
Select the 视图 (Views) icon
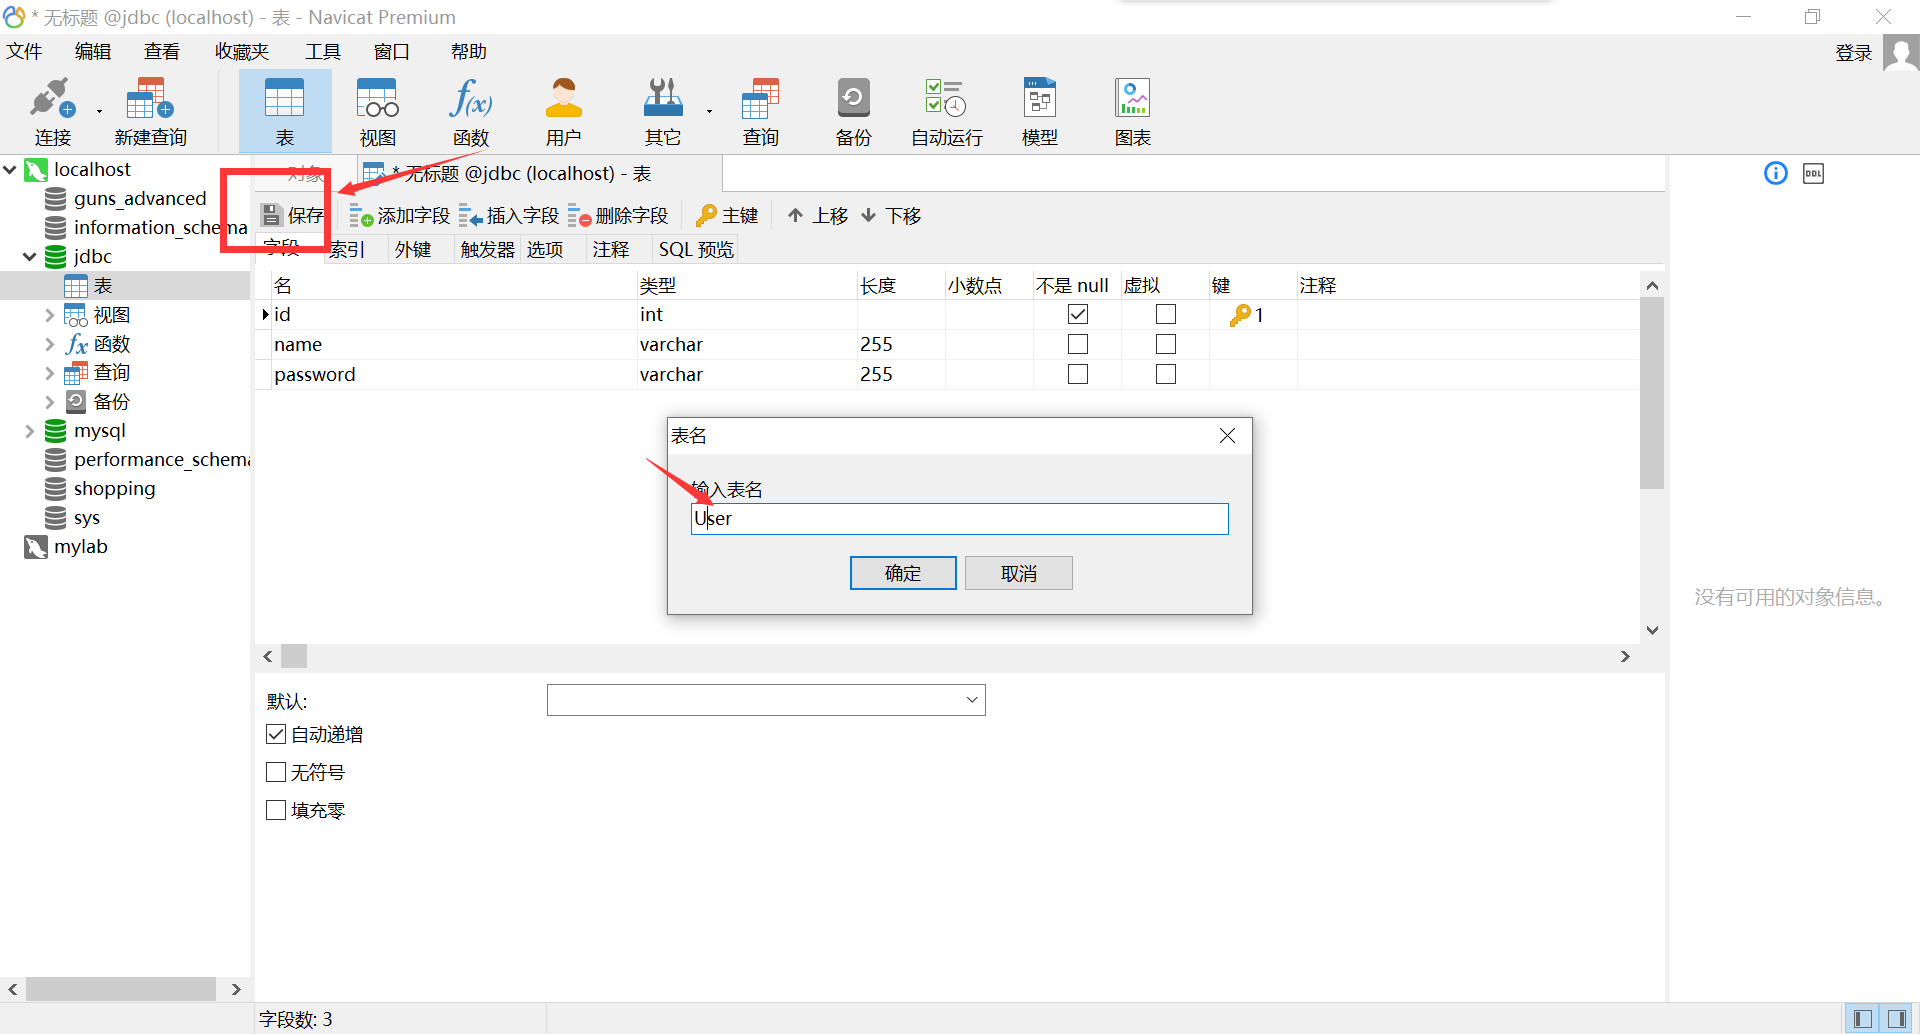pyautogui.click(x=377, y=110)
